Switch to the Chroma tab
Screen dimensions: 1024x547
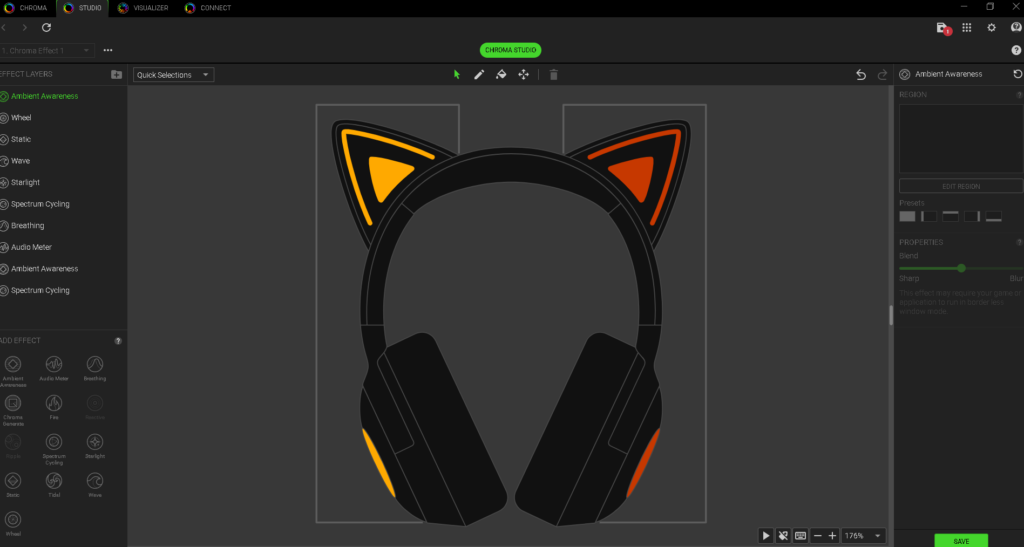26,8
